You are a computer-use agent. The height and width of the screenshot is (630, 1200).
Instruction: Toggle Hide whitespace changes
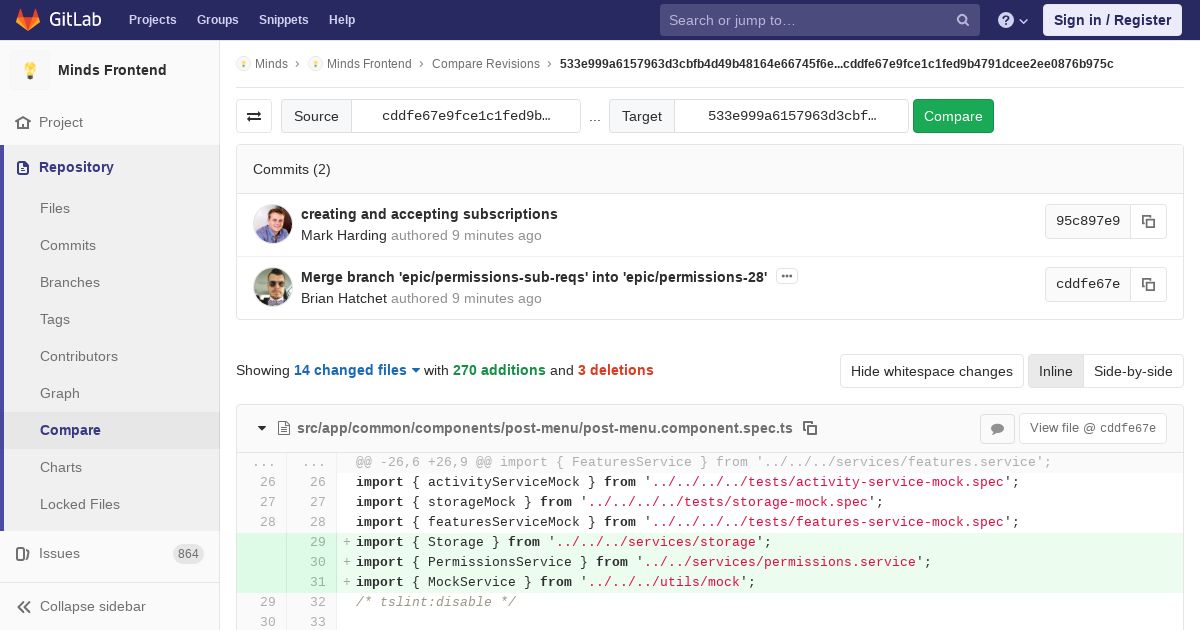(x=932, y=371)
